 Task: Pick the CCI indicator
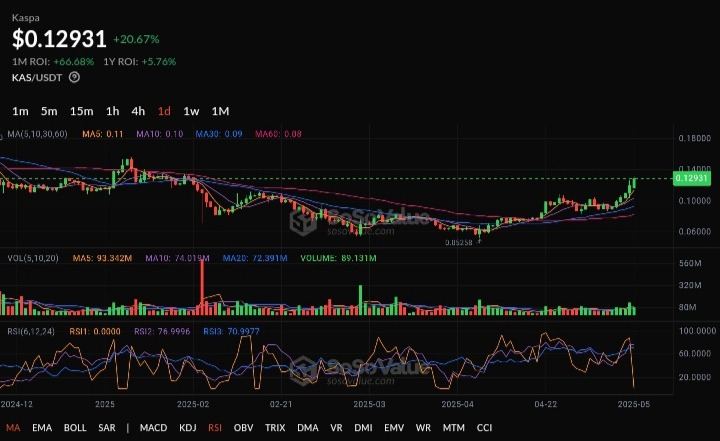coord(484,428)
